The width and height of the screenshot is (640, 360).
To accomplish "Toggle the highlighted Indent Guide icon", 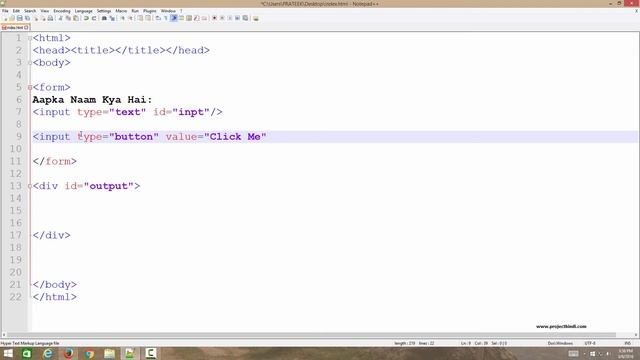I will 173,18.
